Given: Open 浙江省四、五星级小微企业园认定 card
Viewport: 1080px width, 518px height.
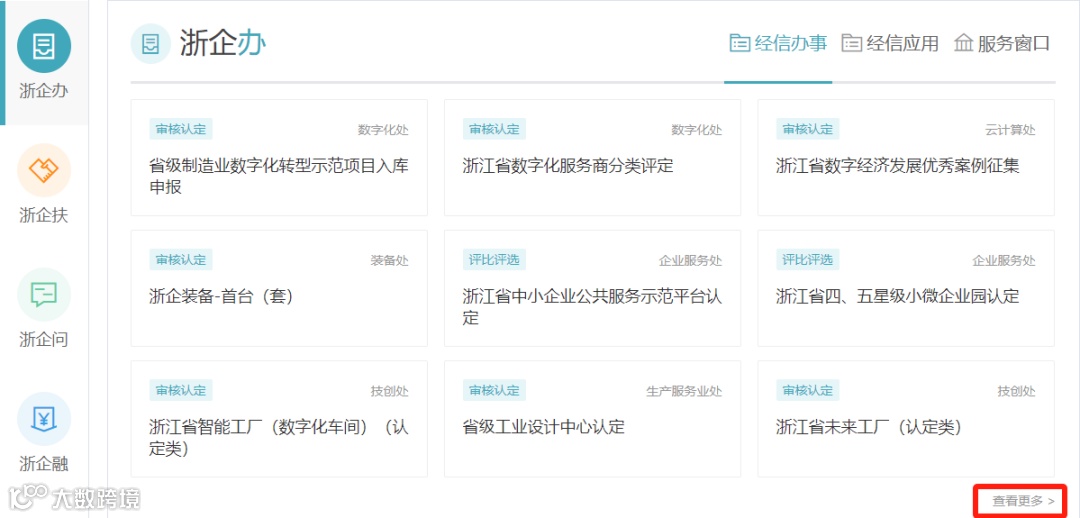Looking at the screenshot, I should click(906, 289).
